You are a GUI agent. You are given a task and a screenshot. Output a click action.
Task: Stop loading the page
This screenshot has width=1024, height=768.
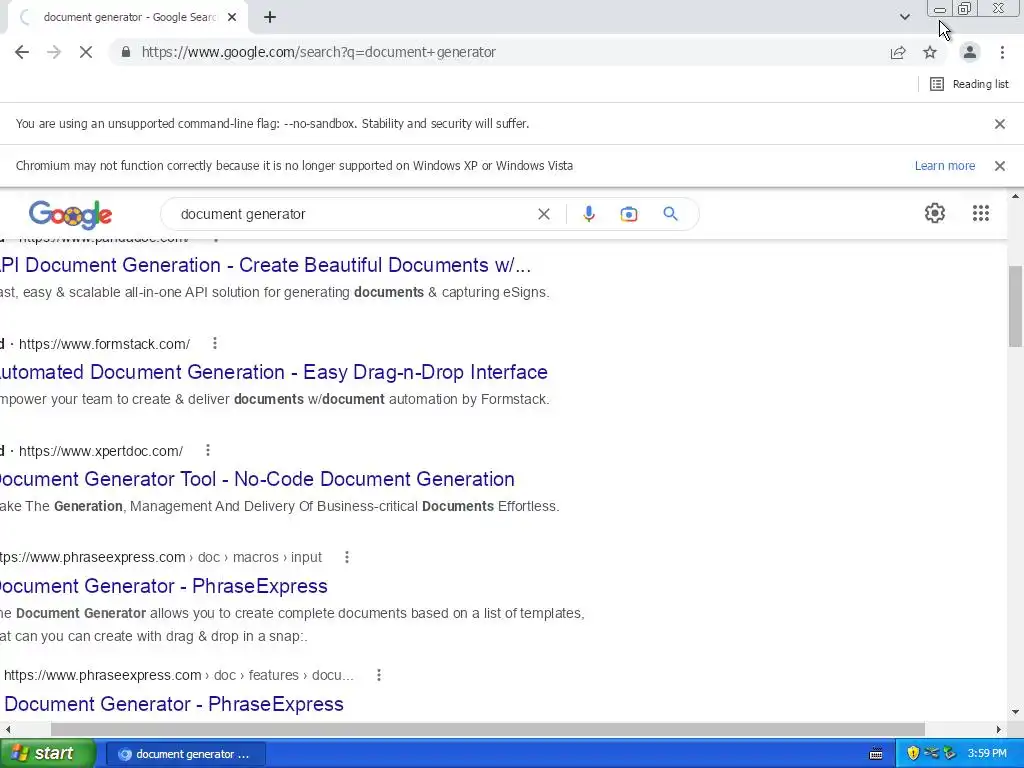[x=86, y=52]
